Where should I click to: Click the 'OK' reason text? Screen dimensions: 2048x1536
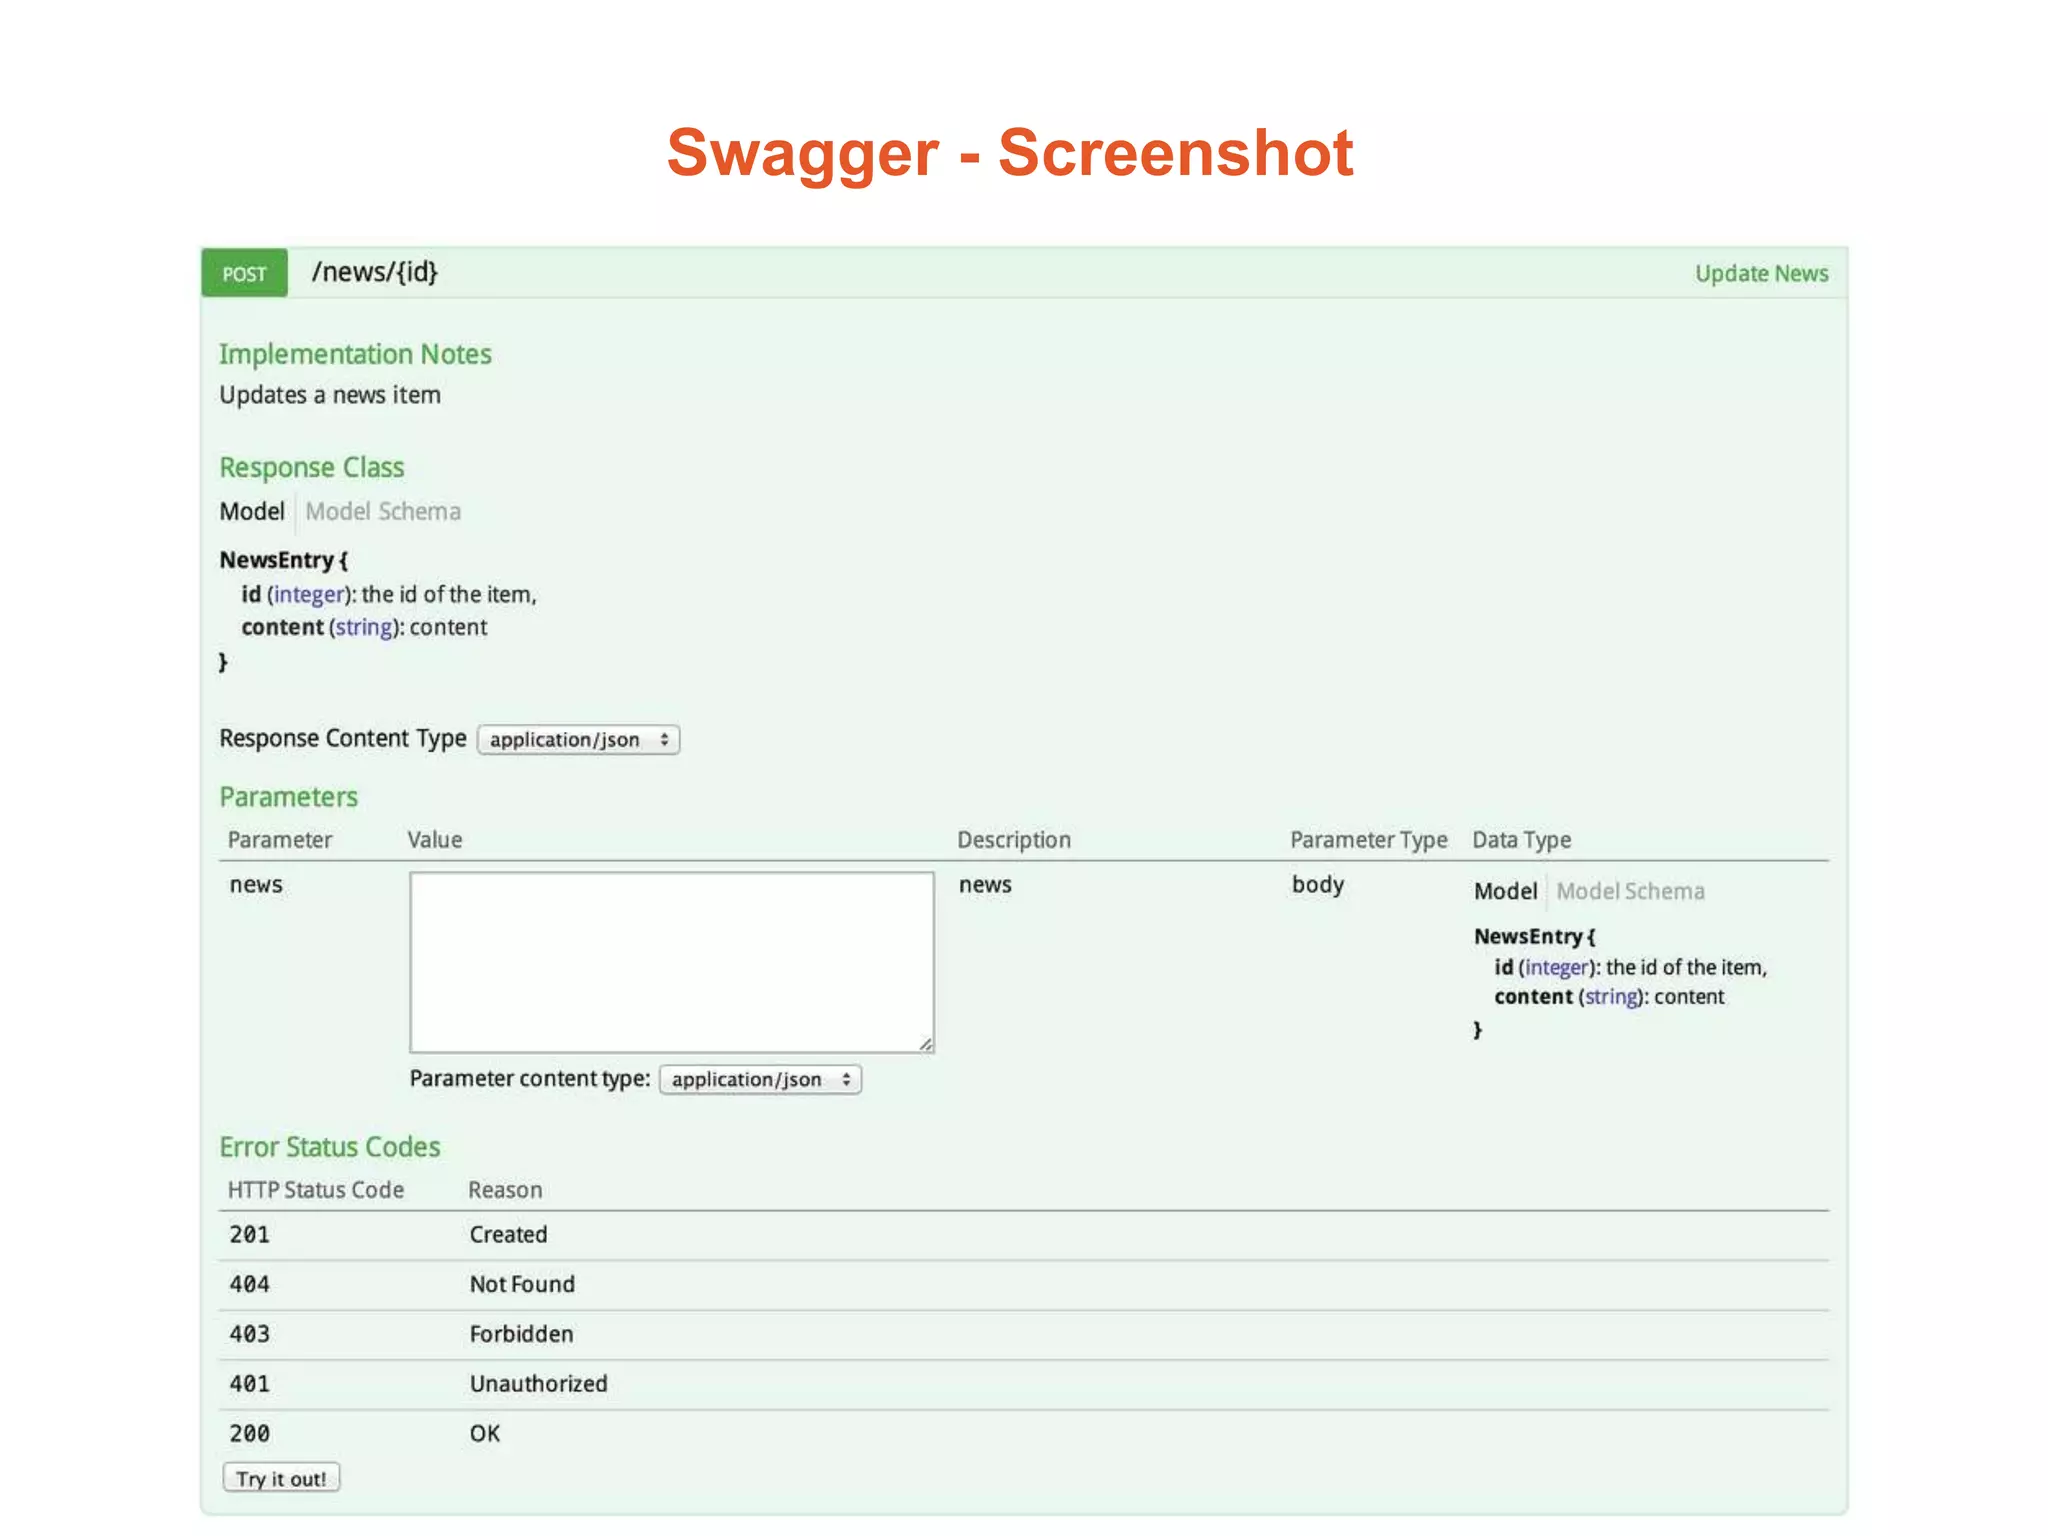click(485, 1434)
